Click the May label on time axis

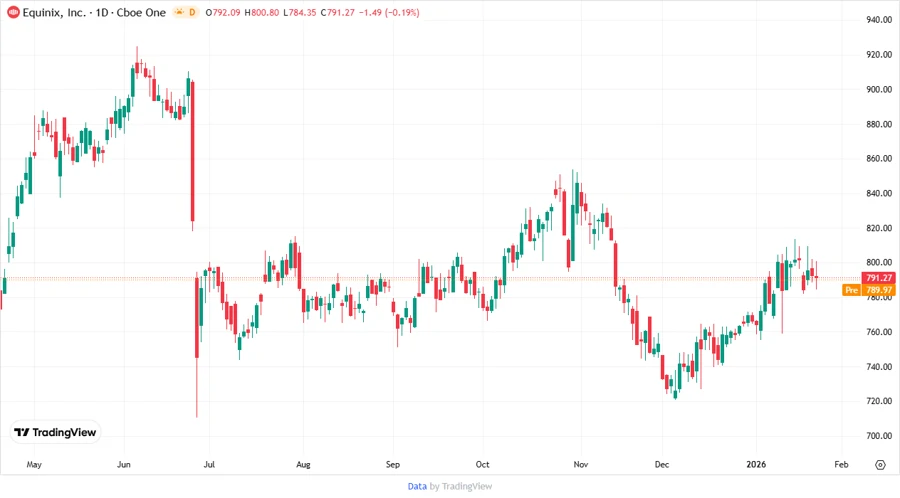pos(34,464)
